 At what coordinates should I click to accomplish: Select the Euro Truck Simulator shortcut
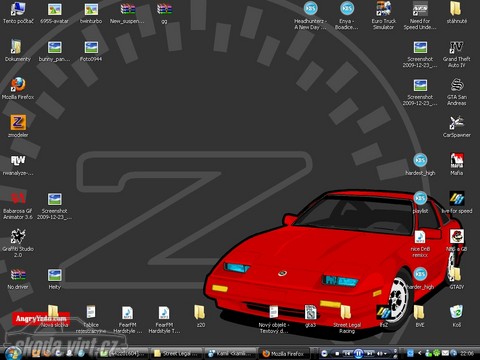(384, 16)
